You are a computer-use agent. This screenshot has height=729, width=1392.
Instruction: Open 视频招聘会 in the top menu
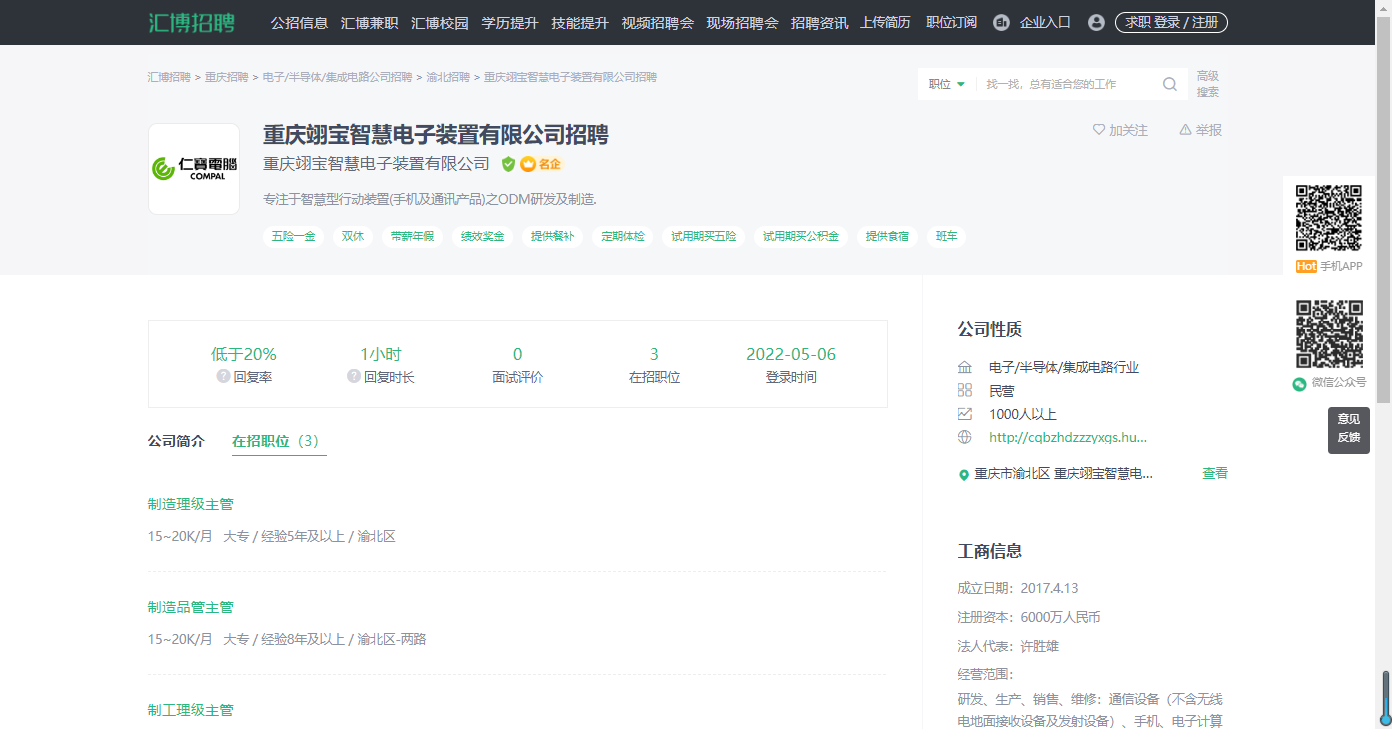point(657,22)
